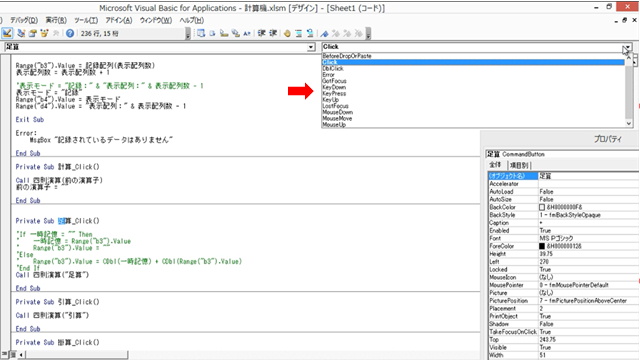The width and height of the screenshot is (640, 360).
Task: Open the ウィンドウ(W) menu
Action: (156, 20)
